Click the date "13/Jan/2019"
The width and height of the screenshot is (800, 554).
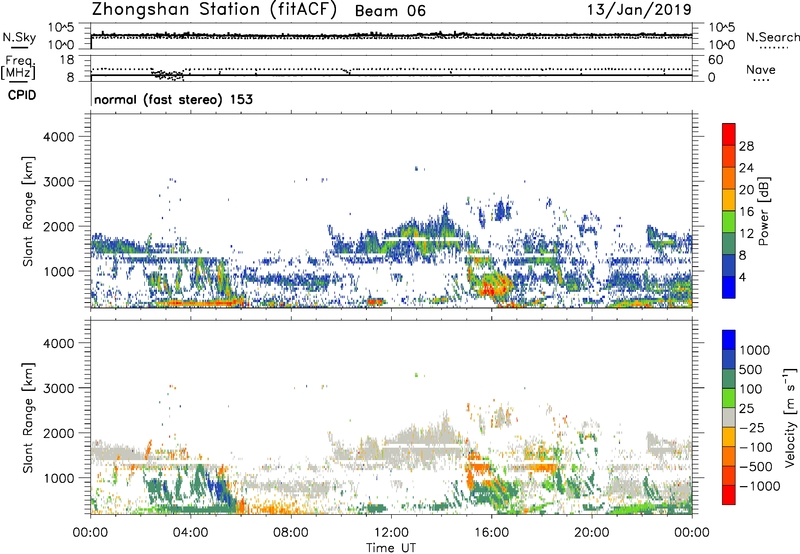click(x=639, y=10)
